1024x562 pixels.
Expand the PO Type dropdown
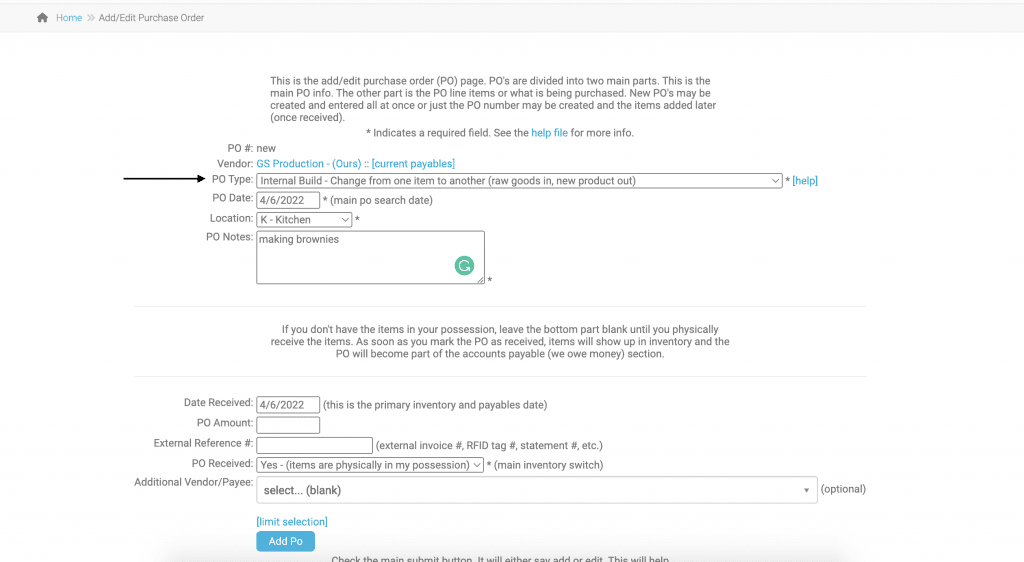[x=519, y=181]
